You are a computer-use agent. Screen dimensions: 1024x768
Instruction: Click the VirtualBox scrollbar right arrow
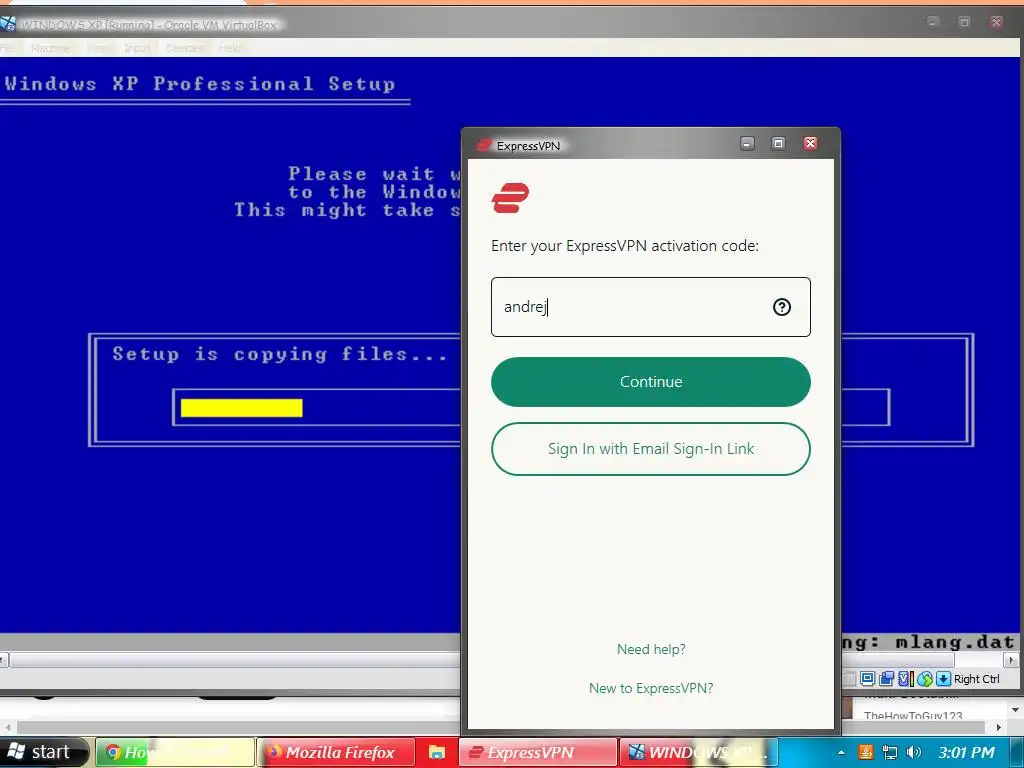point(1011,660)
